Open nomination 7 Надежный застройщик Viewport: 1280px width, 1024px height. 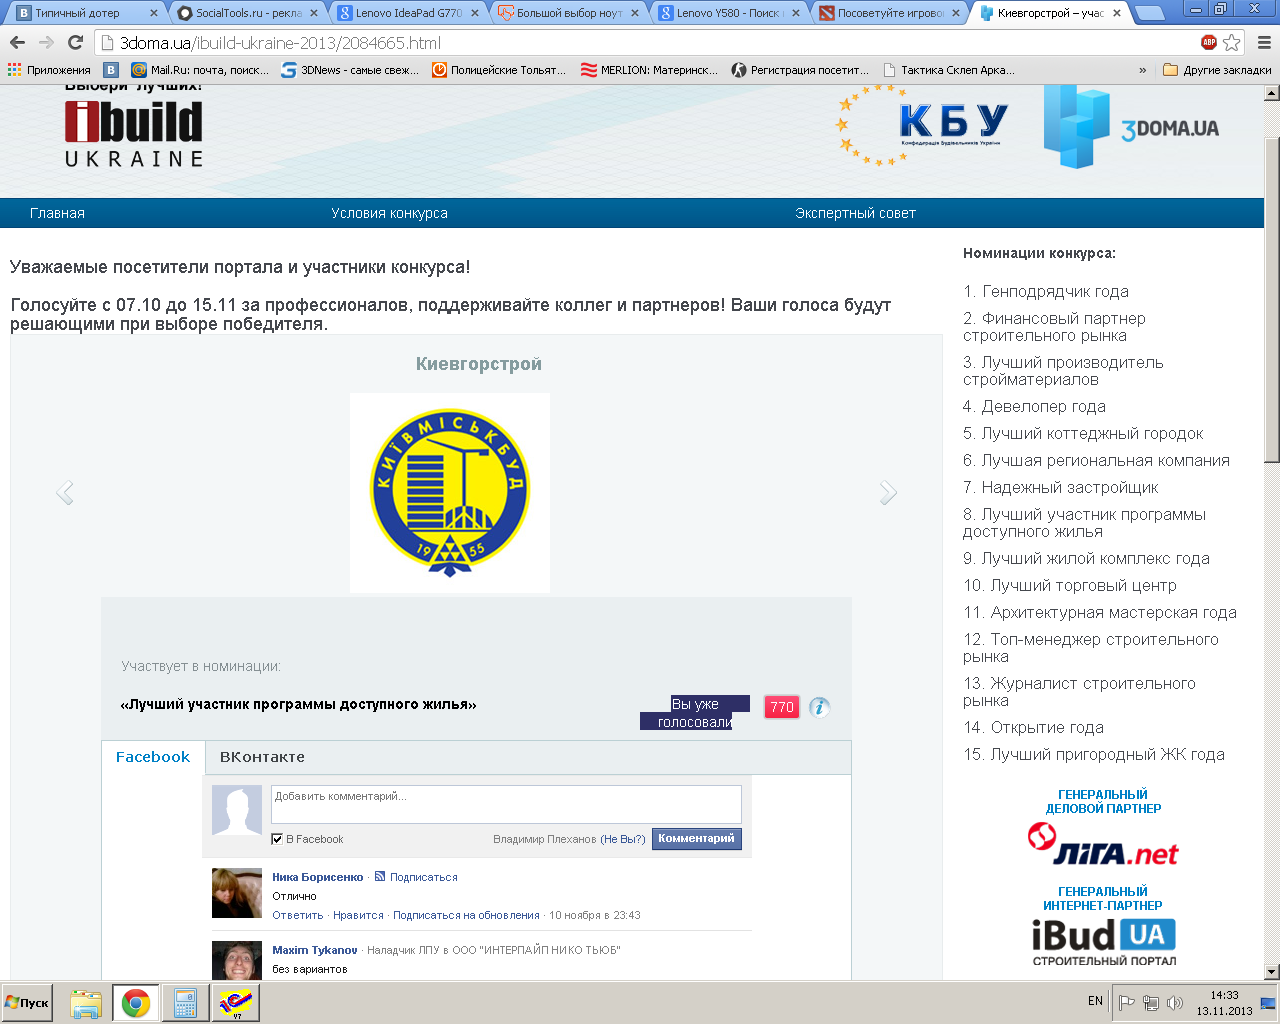[1060, 487]
